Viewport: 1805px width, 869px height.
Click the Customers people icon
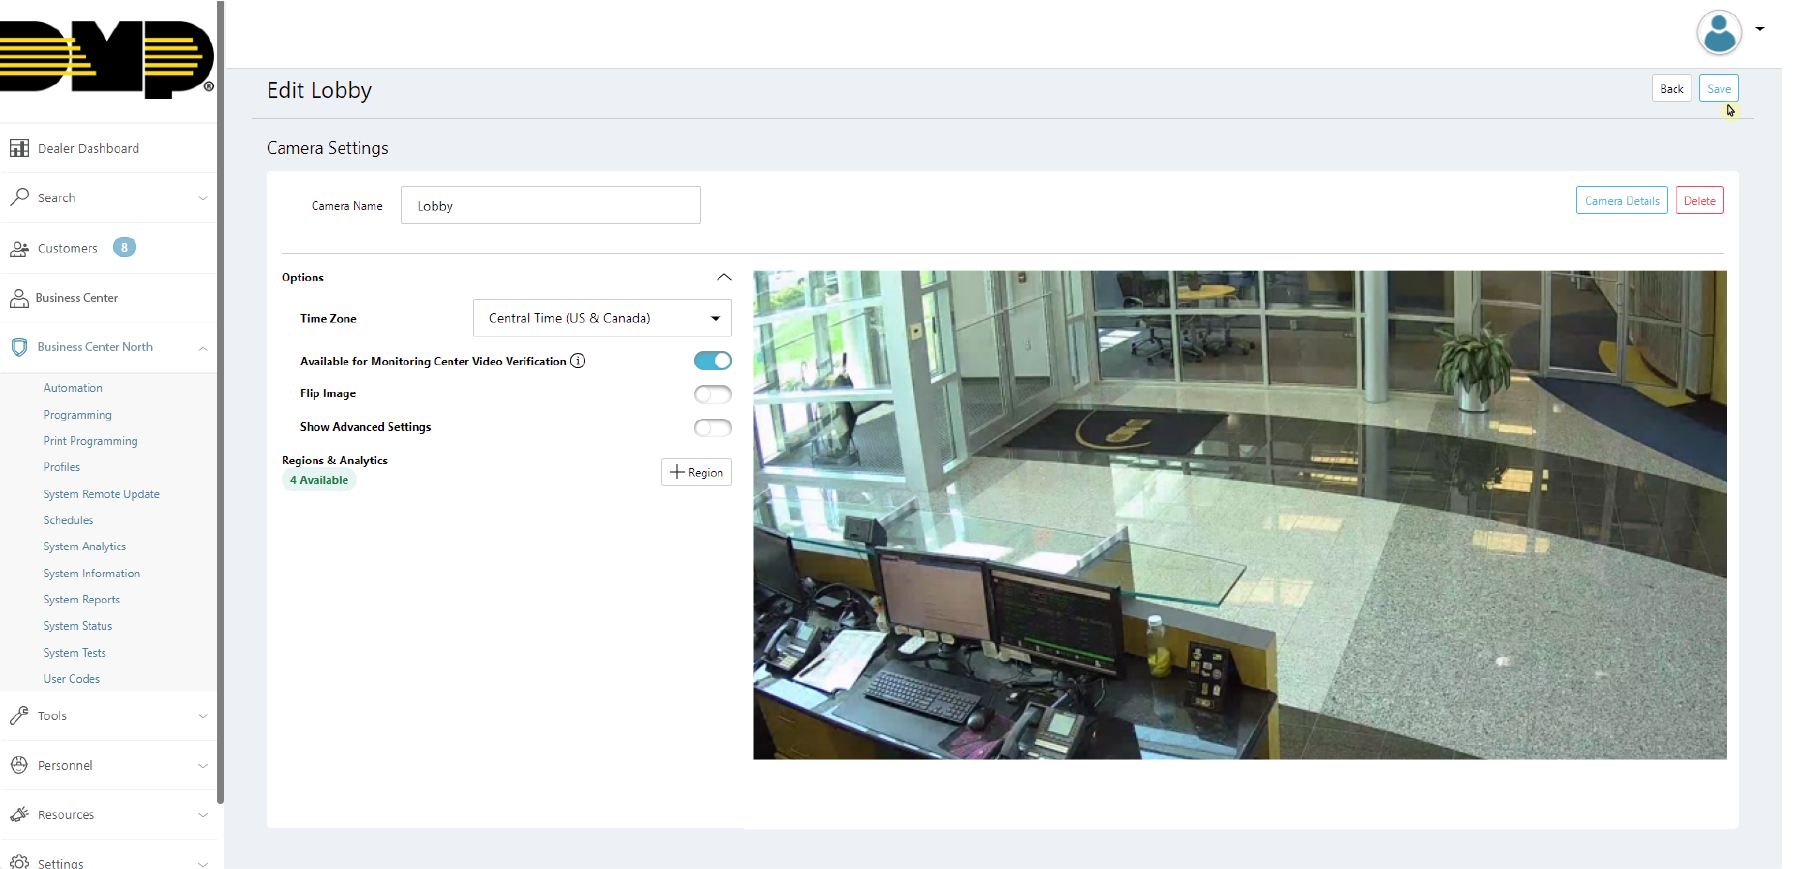pos(19,248)
